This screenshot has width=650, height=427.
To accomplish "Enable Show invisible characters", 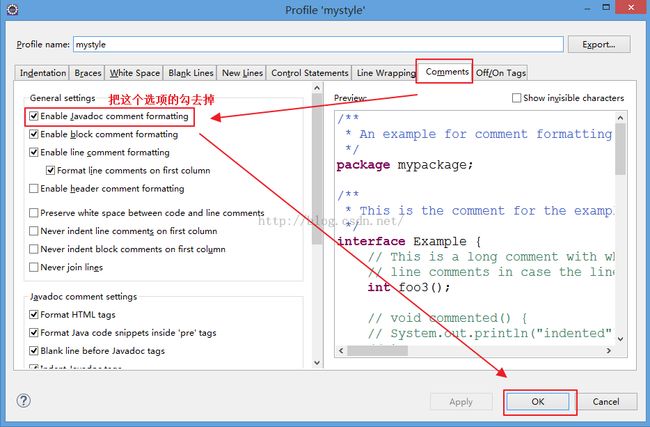I will click(x=517, y=98).
